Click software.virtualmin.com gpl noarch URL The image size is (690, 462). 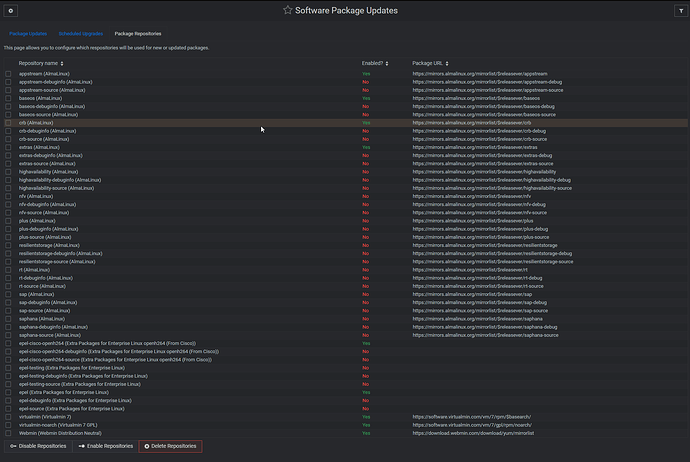tap(472, 425)
